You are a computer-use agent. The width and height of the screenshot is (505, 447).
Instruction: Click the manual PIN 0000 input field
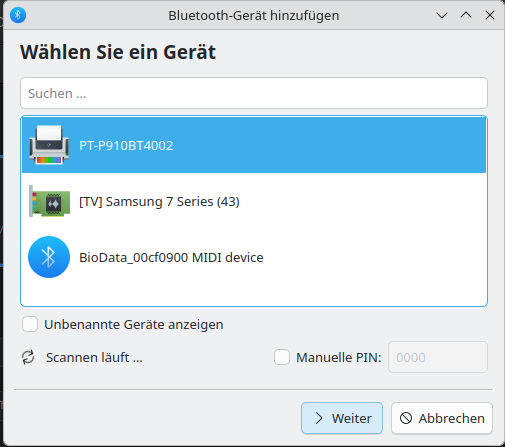click(x=438, y=357)
